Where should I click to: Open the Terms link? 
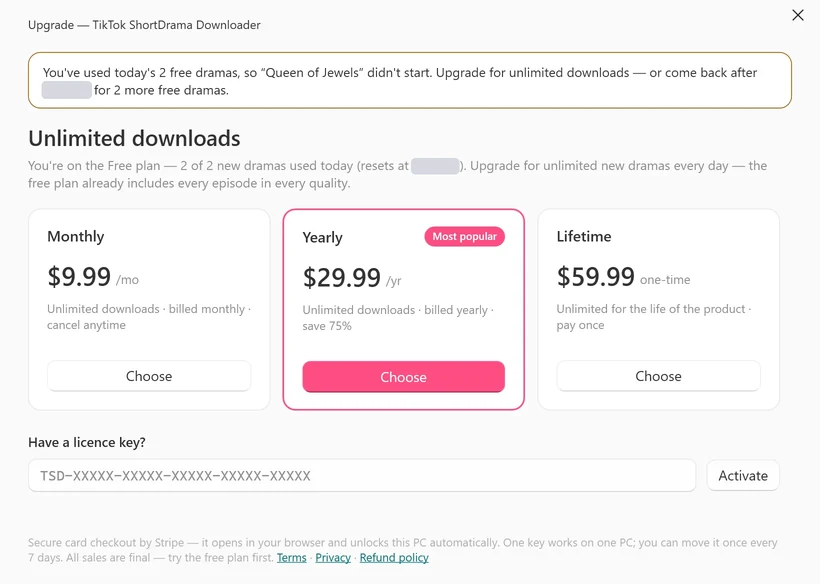[291, 558]
